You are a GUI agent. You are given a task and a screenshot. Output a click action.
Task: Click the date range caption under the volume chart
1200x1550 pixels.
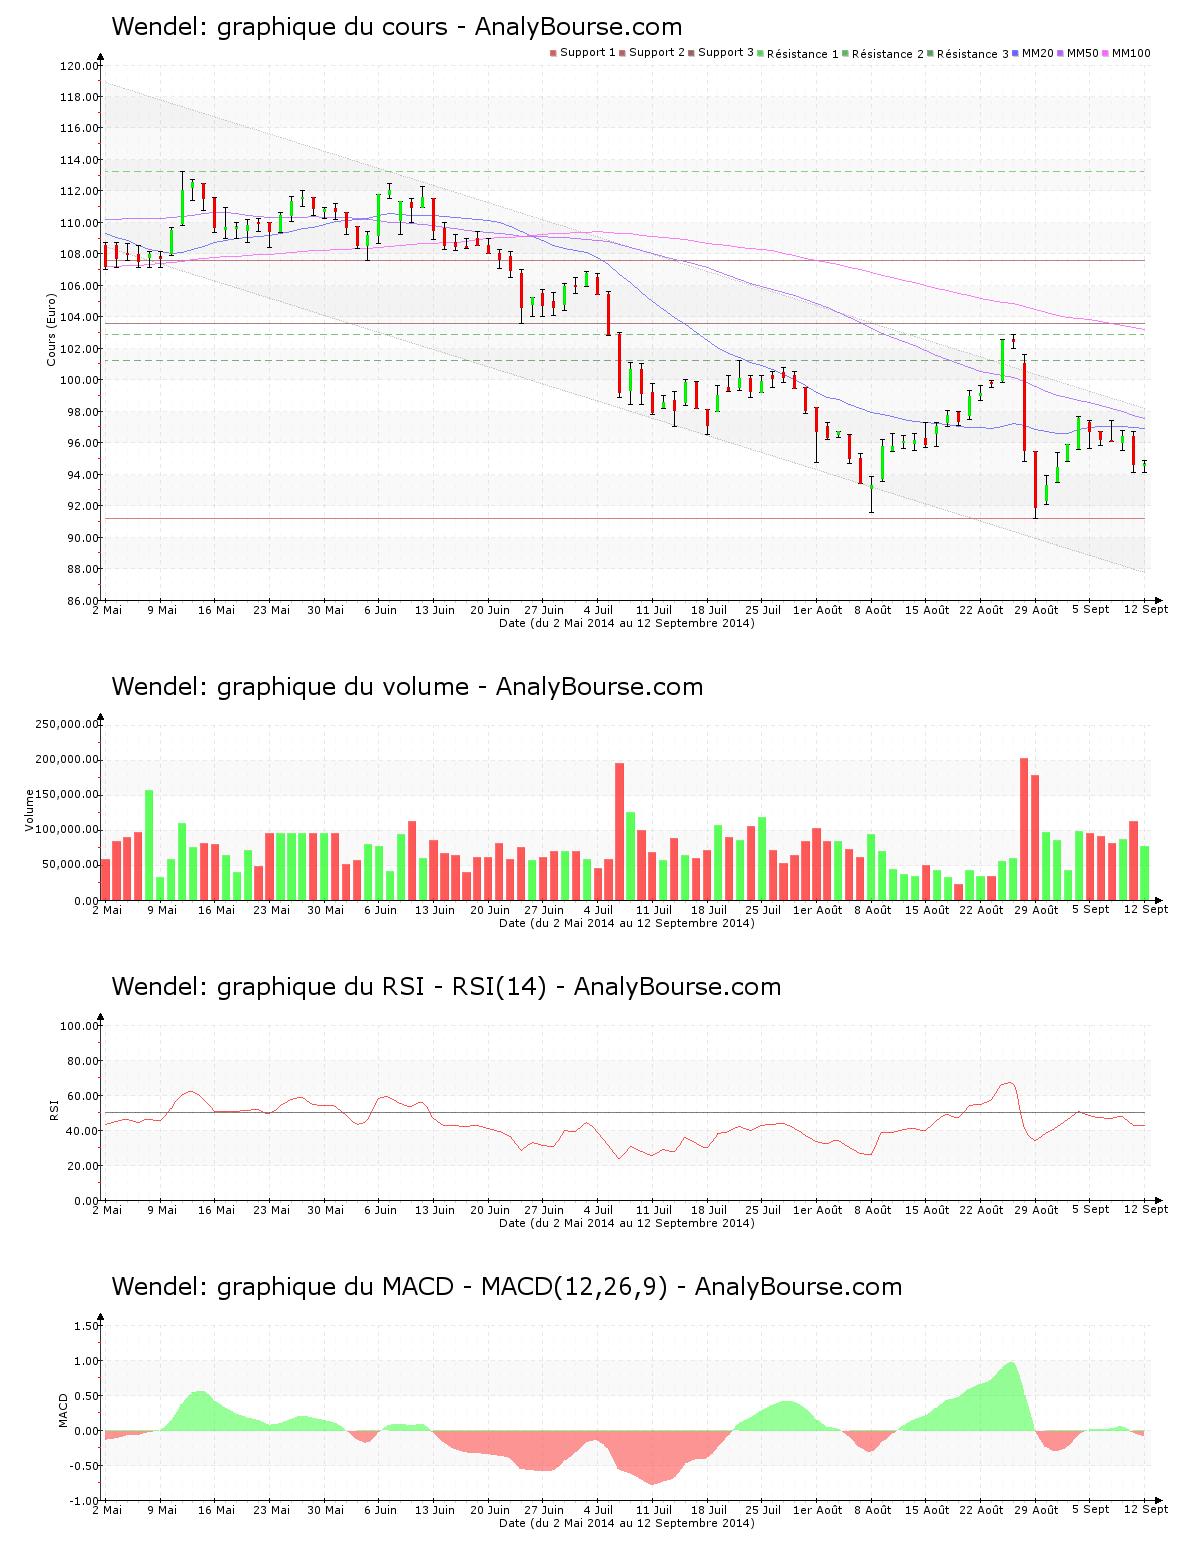point(627,923)
